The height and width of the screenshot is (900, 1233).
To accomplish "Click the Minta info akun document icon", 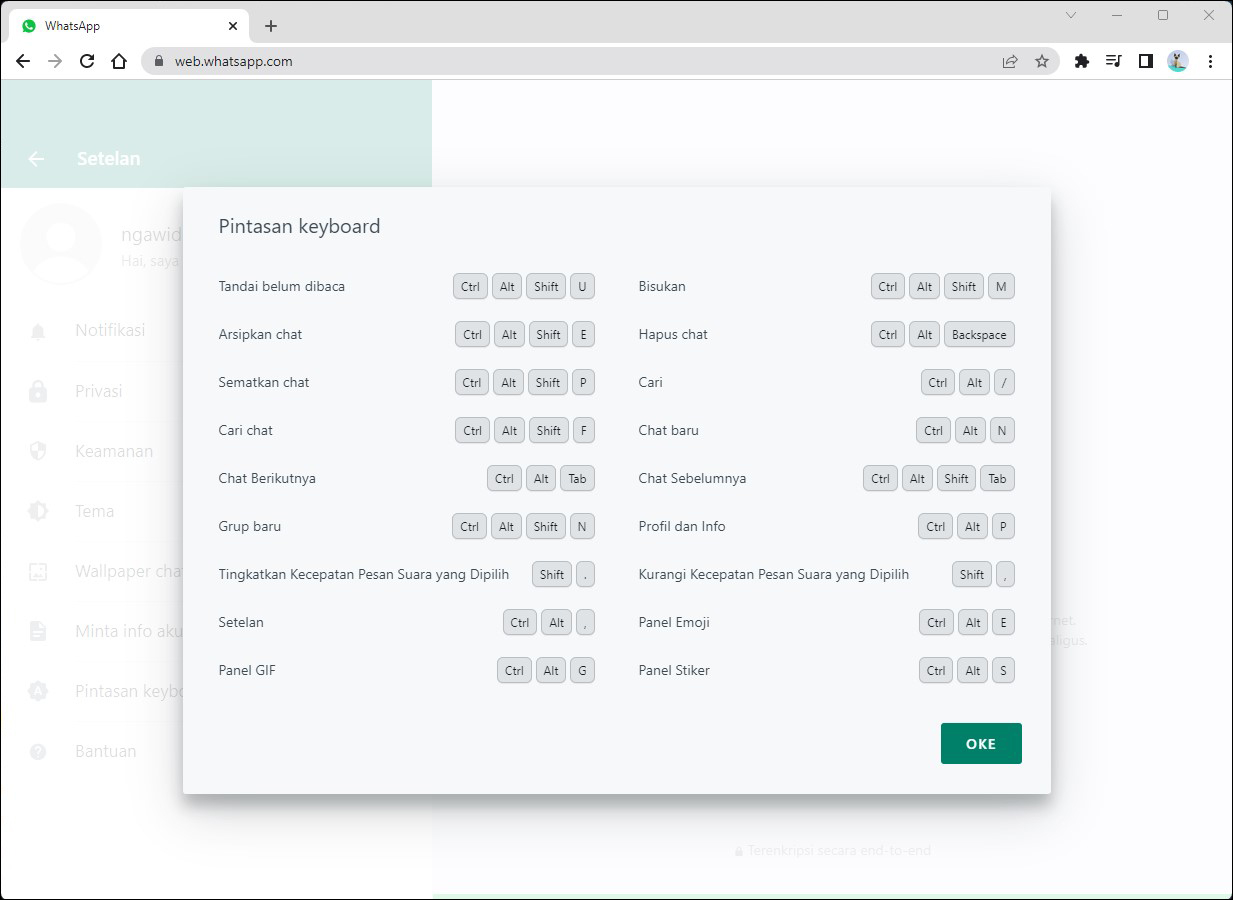I will [x=37, y=630].
